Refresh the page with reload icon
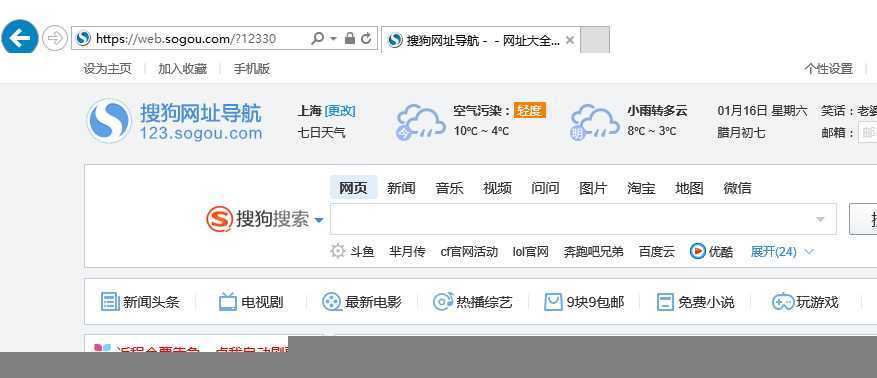This screenshot has height=378, width=877. pos(366,39)
